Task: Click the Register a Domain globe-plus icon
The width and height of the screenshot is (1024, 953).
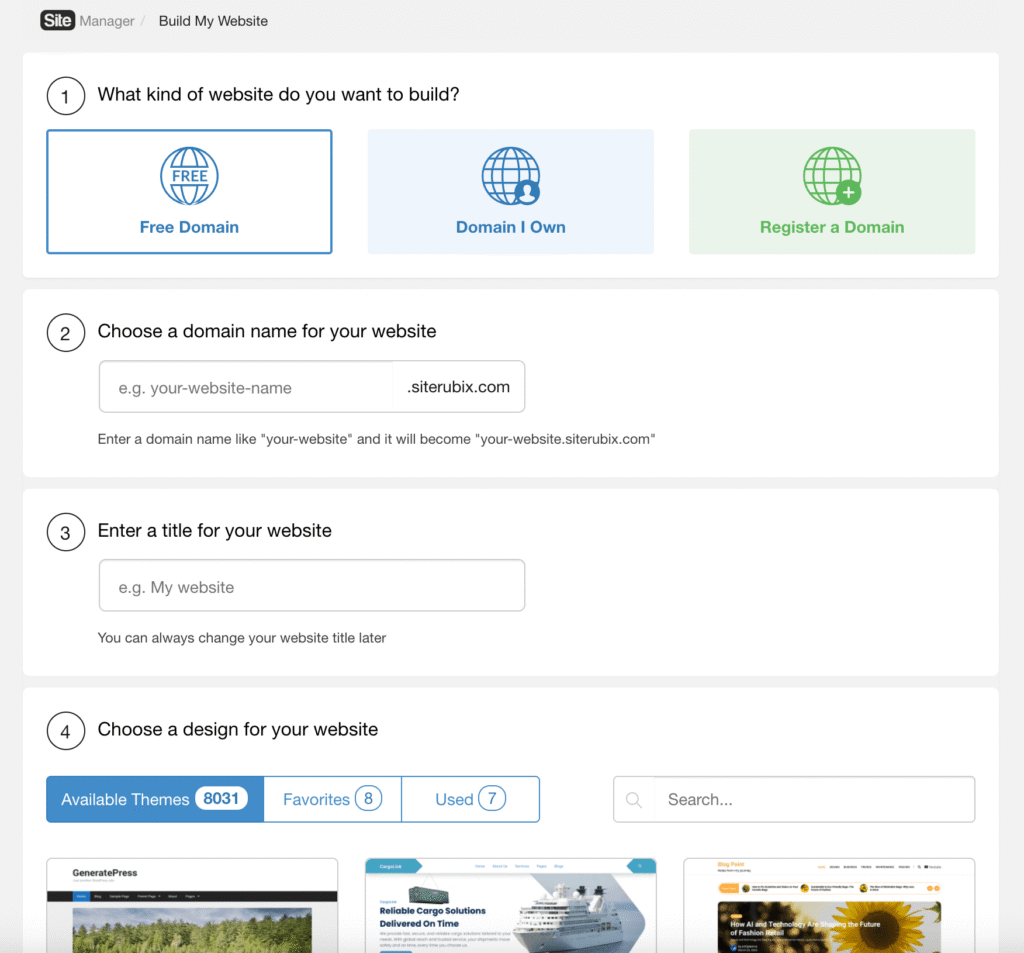Action: click(831, 176)
